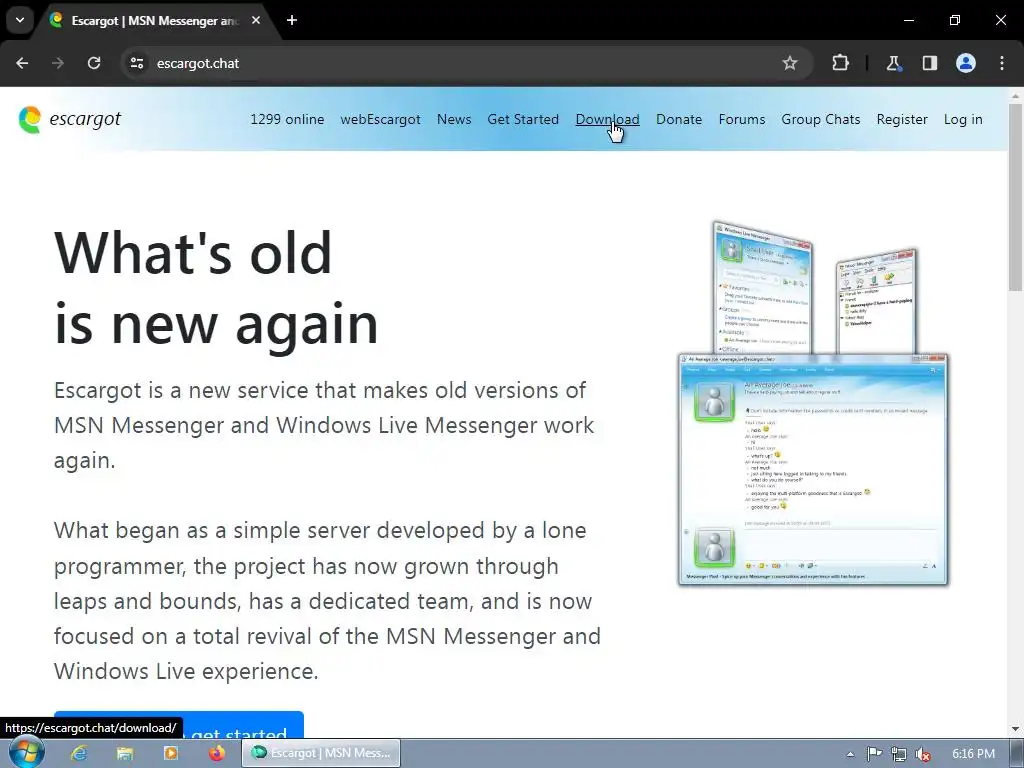Show hidden tray icons arrow
This screenshot has width=1024, height=768.
[x=850, y=754]
